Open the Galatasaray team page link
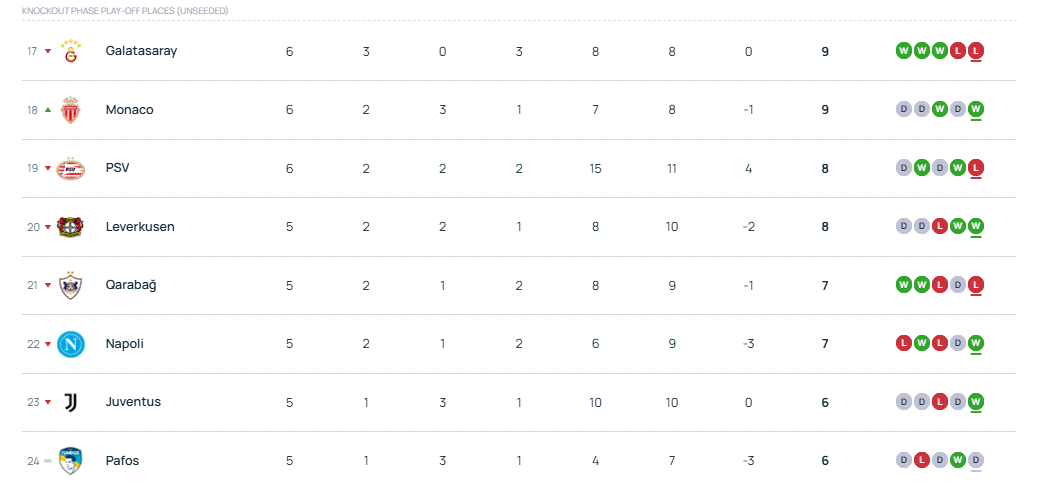The width and height of the screenshot is (1037, 491). [x=142, y=51]
